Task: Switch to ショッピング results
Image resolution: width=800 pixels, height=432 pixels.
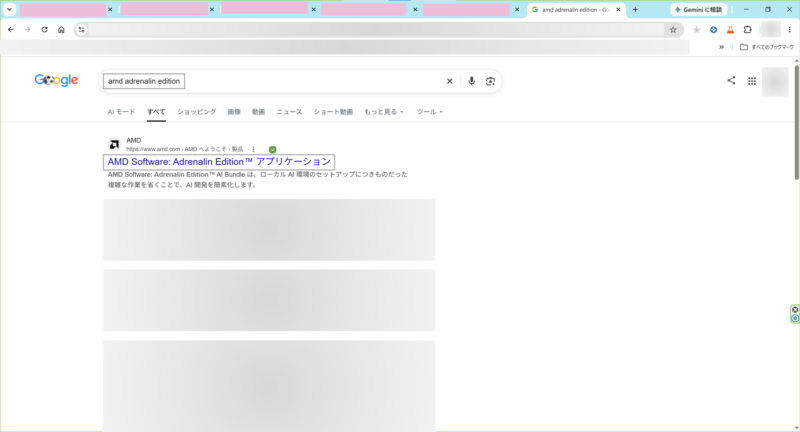Action: coord(196,112)
